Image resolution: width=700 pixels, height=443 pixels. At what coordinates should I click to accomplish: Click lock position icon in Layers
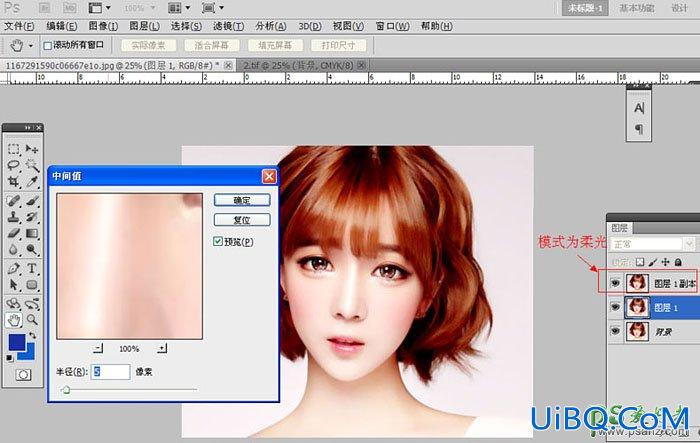[x=665, y=262]
